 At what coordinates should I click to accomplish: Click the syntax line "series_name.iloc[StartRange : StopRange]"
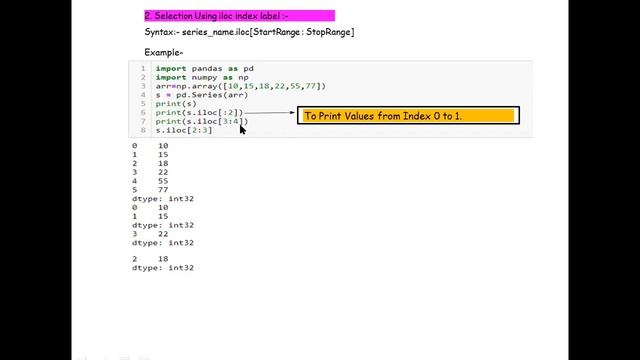tap(268, 32)
